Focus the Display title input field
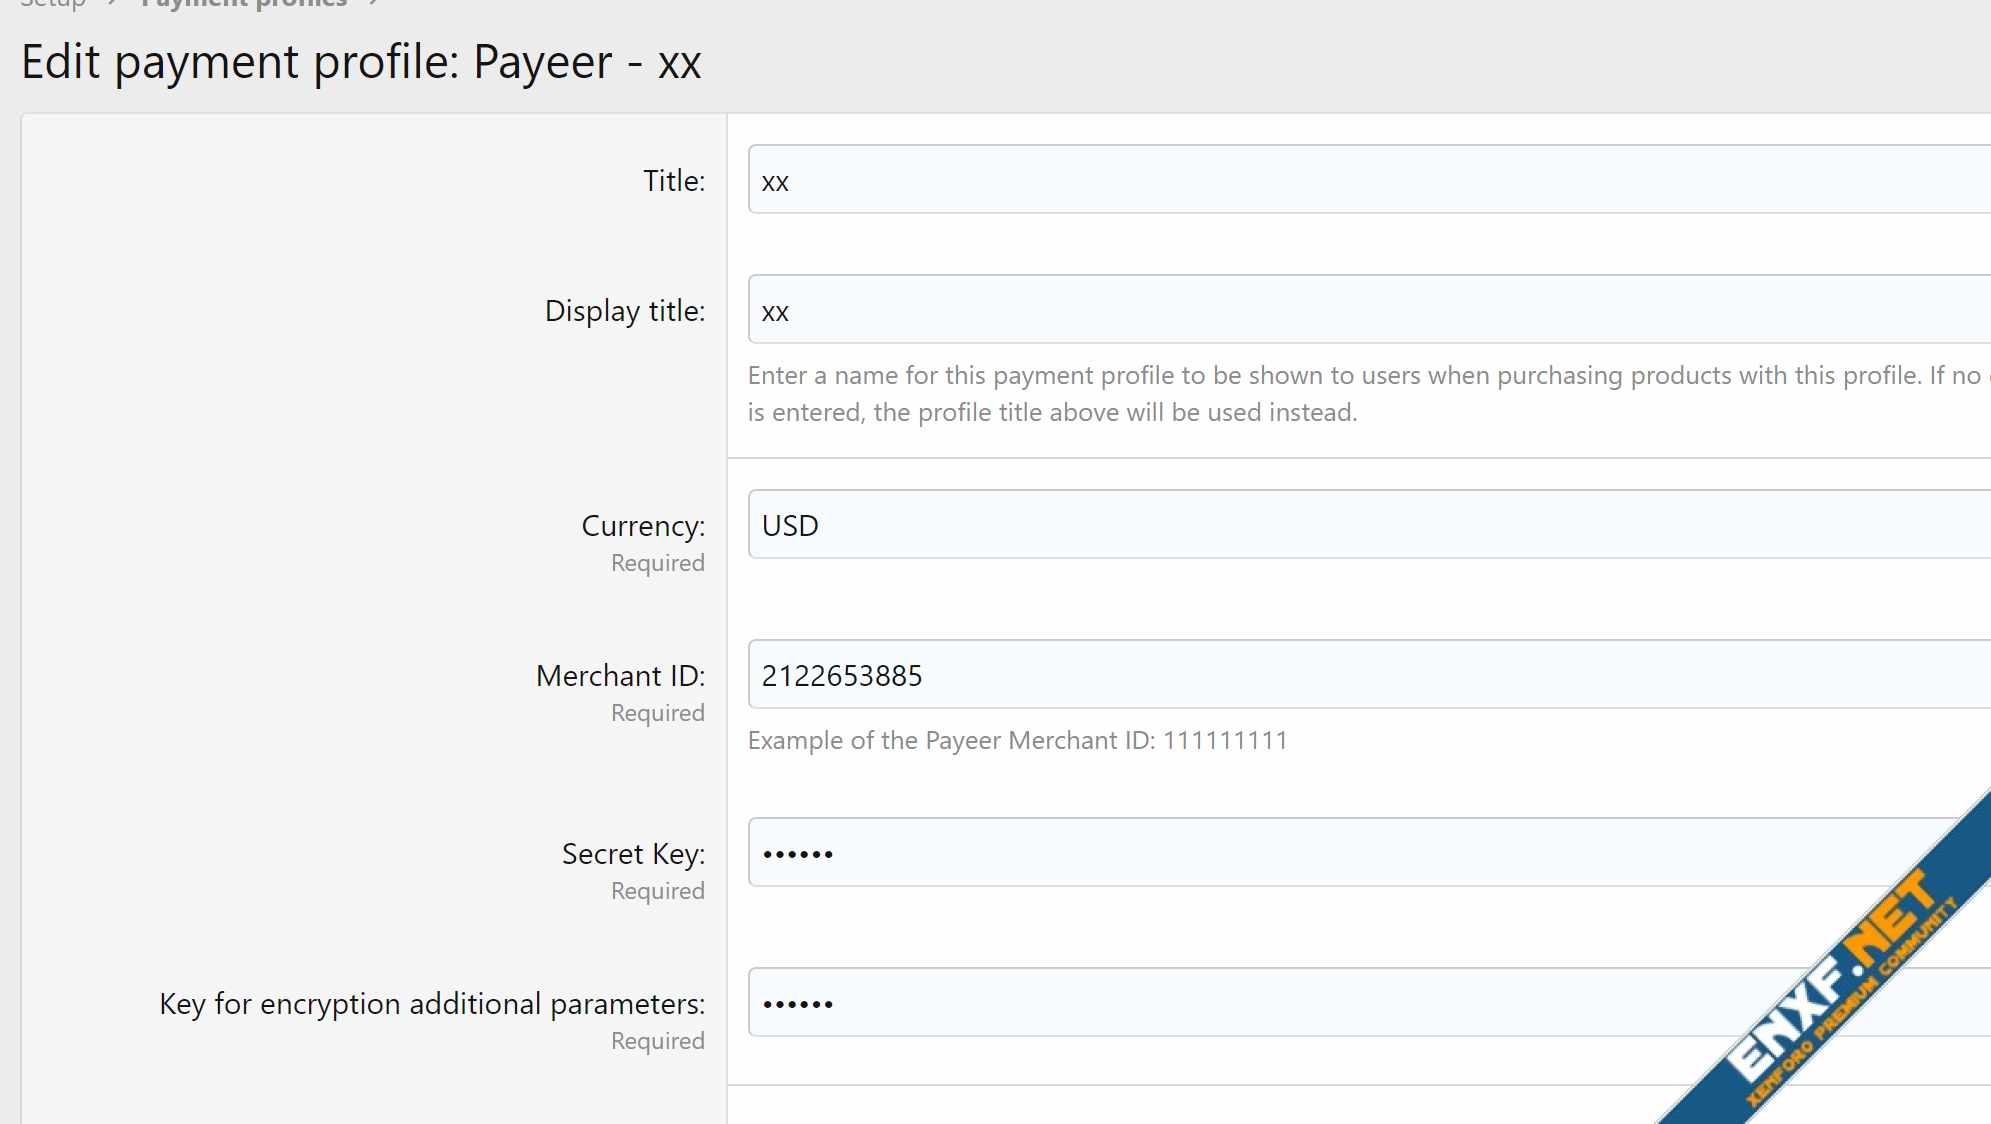 click(1369, 310)
